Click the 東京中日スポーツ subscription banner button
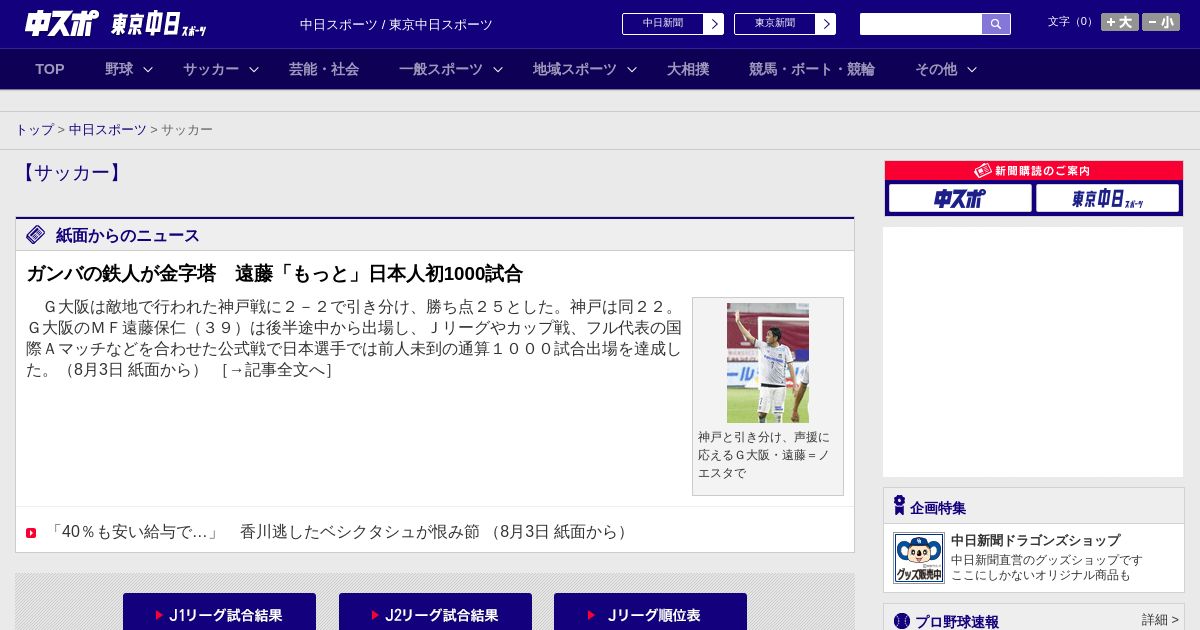 (1107, 198)
